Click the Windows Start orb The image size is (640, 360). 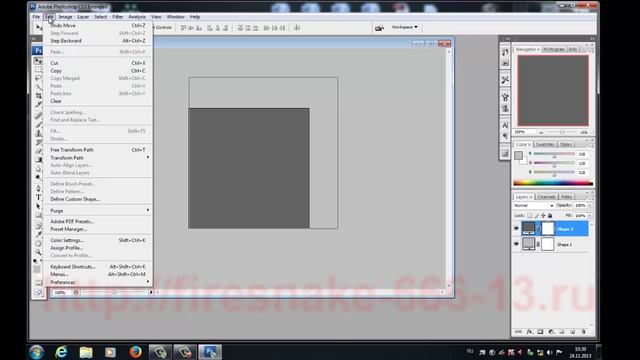coord(36,352)
